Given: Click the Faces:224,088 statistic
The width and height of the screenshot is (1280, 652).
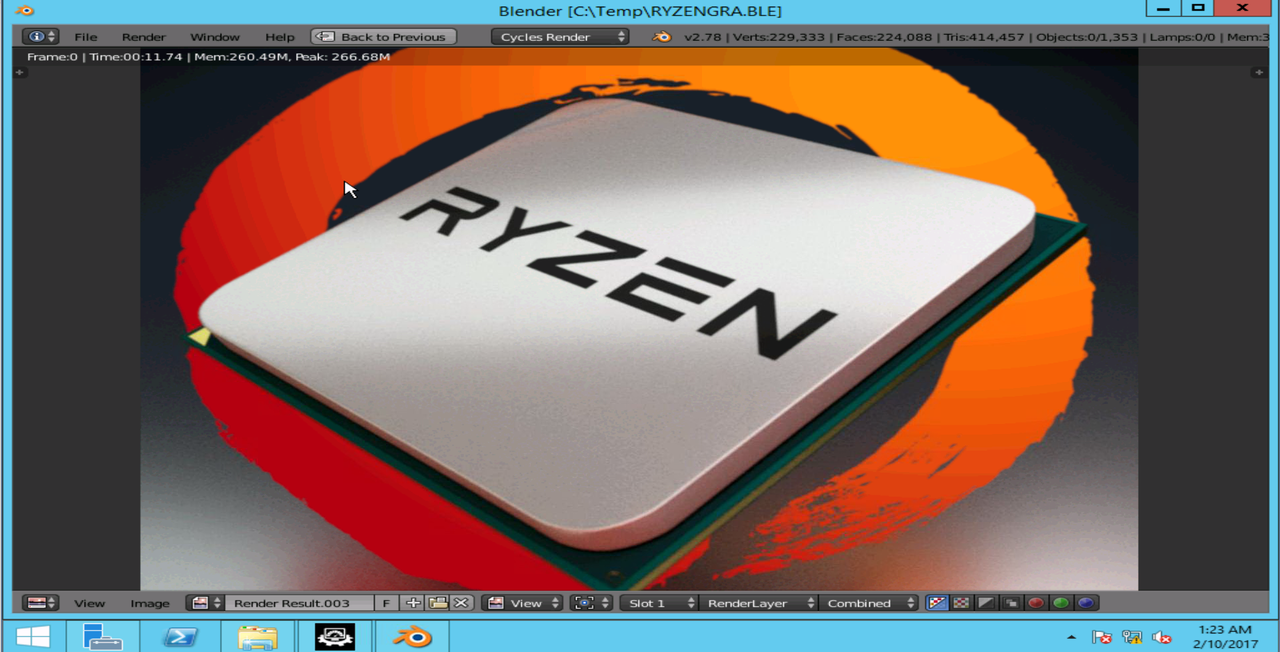Looking at the screenshot, I should (x=885, y=37).
